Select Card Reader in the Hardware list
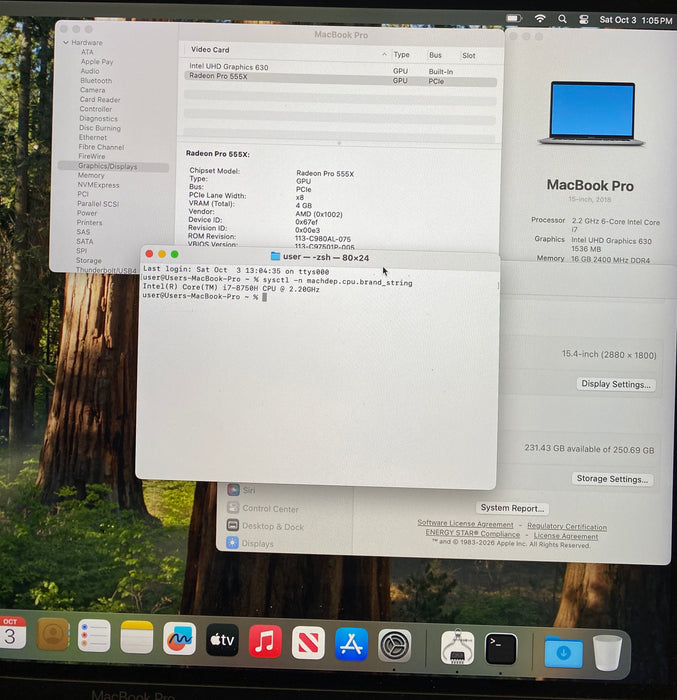The width and height of the screenshot is (677, 700). pos(100,100)
